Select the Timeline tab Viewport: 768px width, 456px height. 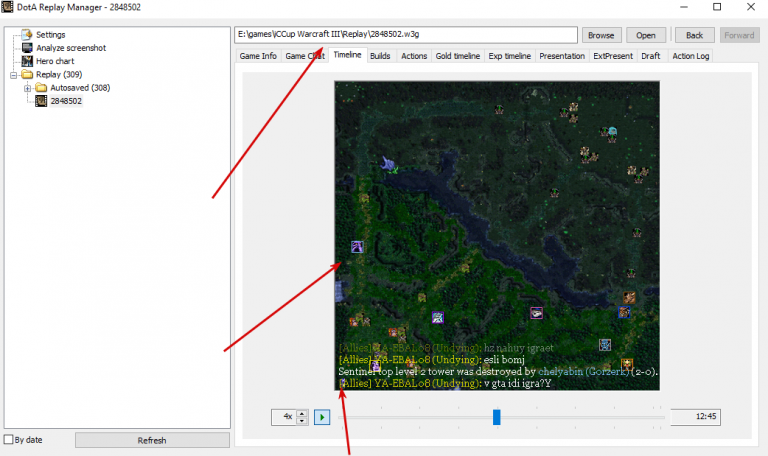347,55
